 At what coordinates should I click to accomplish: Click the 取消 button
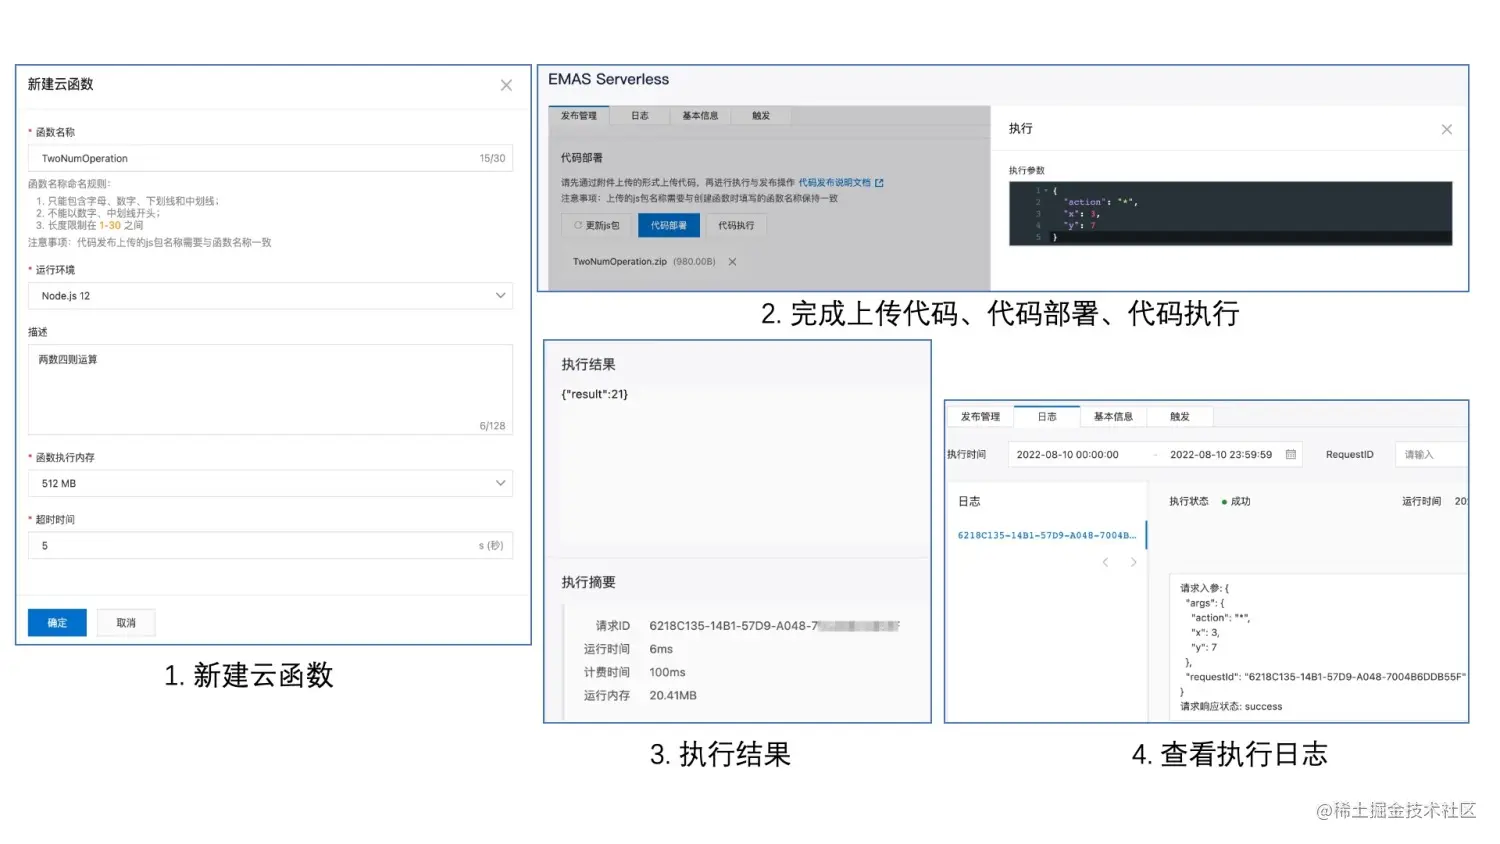pos(126,623)
